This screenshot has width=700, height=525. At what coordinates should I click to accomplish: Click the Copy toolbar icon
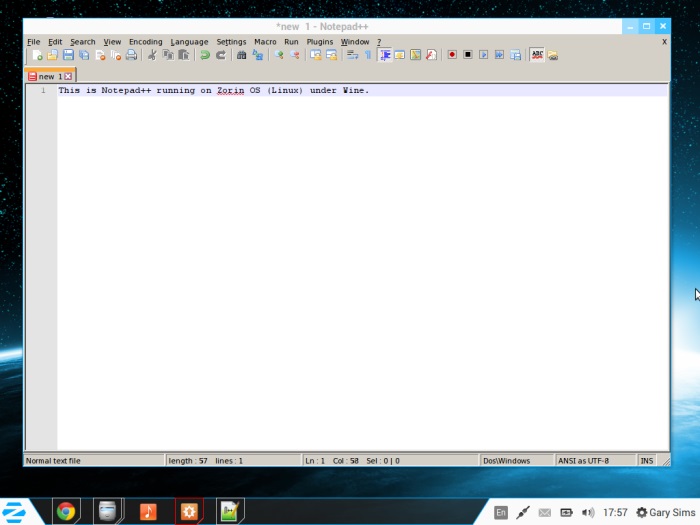pos(168,55)
